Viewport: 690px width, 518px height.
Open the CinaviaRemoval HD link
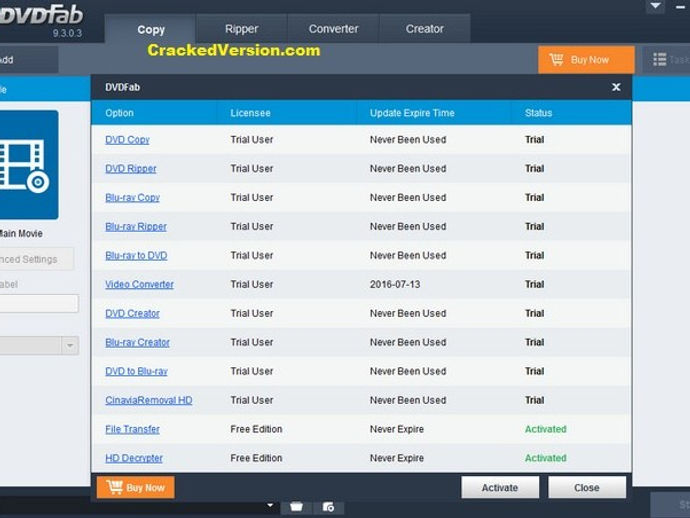coord(149,400)
